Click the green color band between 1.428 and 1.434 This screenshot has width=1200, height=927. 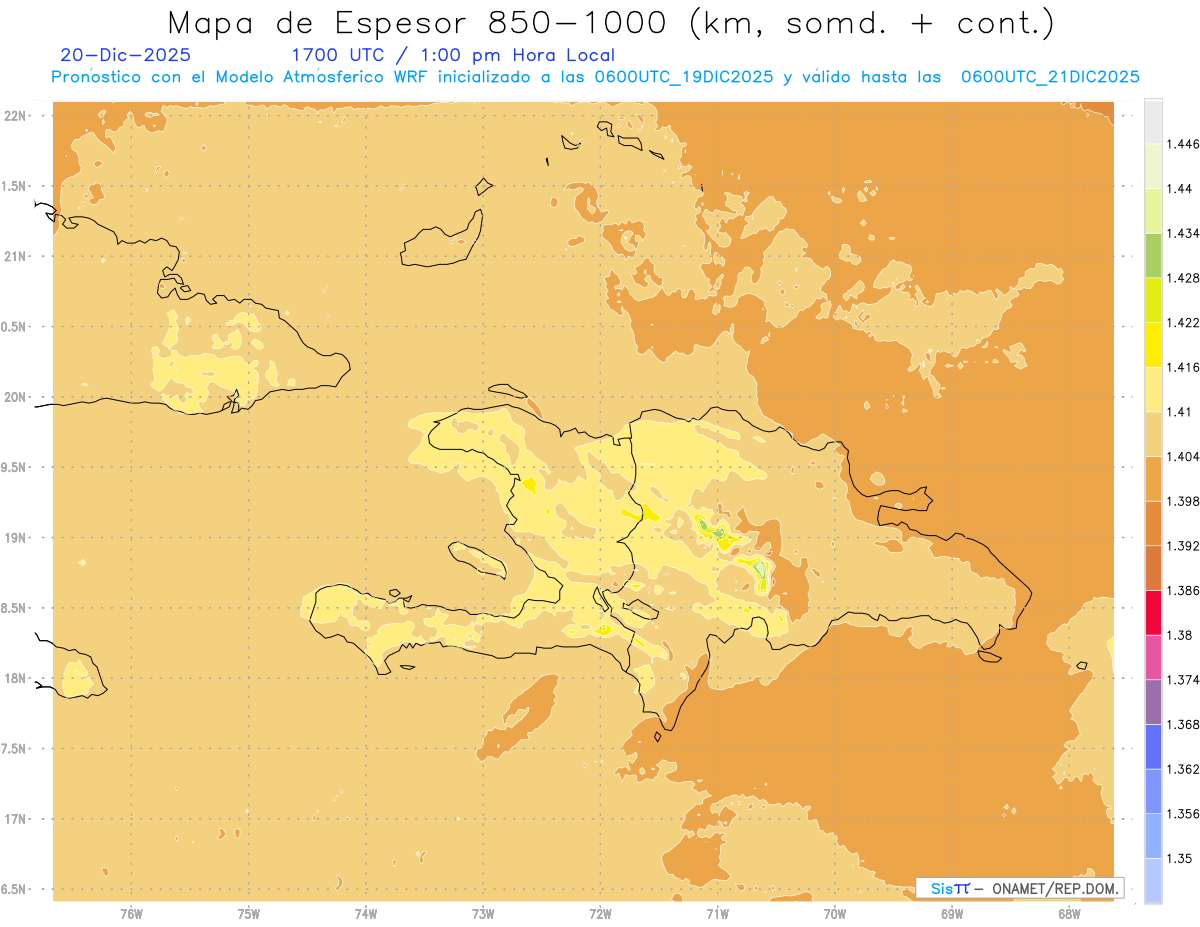1153,255
